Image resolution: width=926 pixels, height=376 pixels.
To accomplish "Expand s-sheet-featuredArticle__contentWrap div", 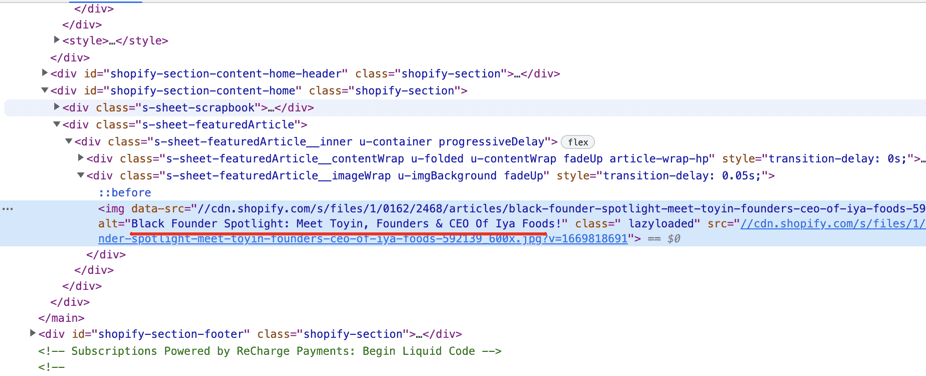I will tap(81, 158).
